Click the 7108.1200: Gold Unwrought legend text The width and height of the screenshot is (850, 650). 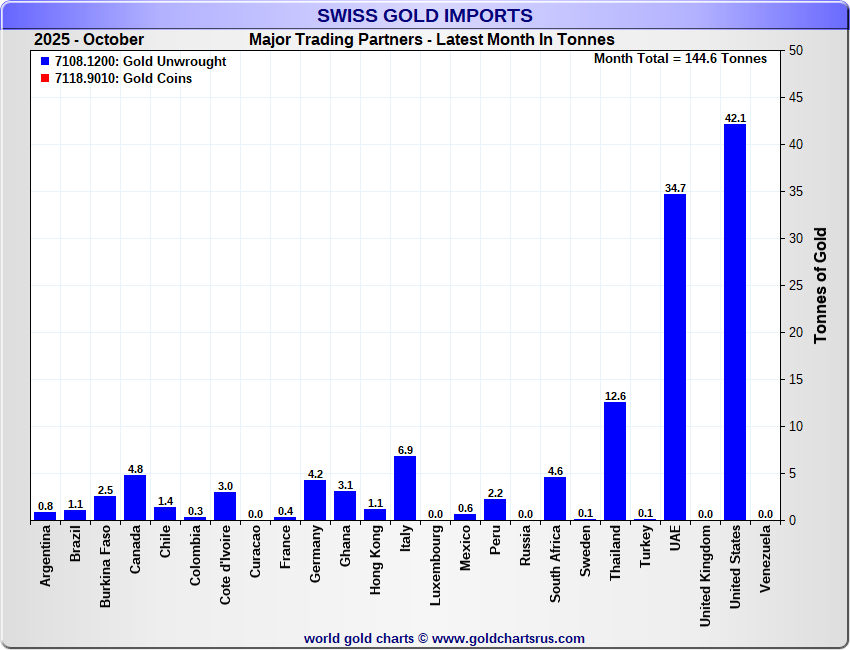140,62
